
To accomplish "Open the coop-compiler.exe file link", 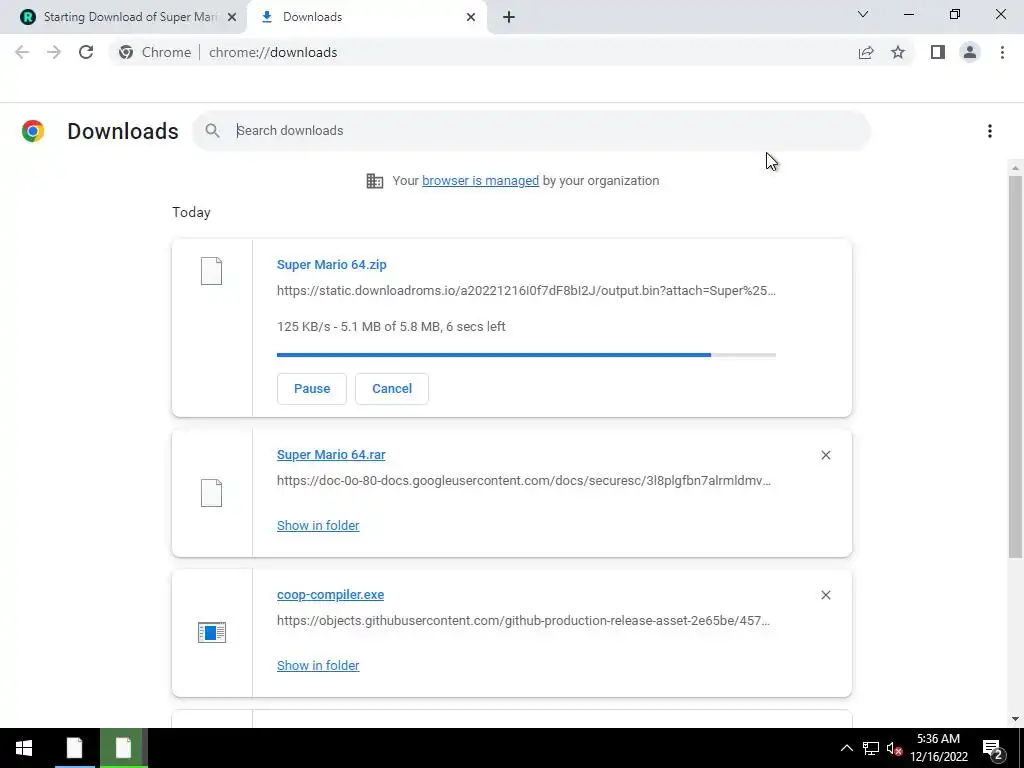I will [330, 595].
